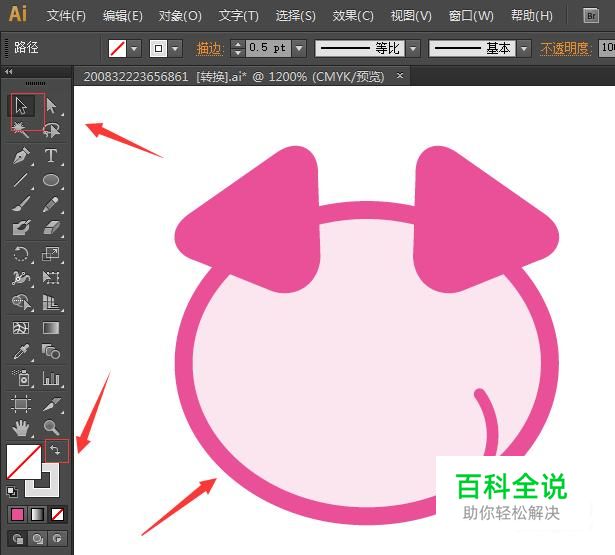Select the Zoom magnifier tool

(50, 428)
